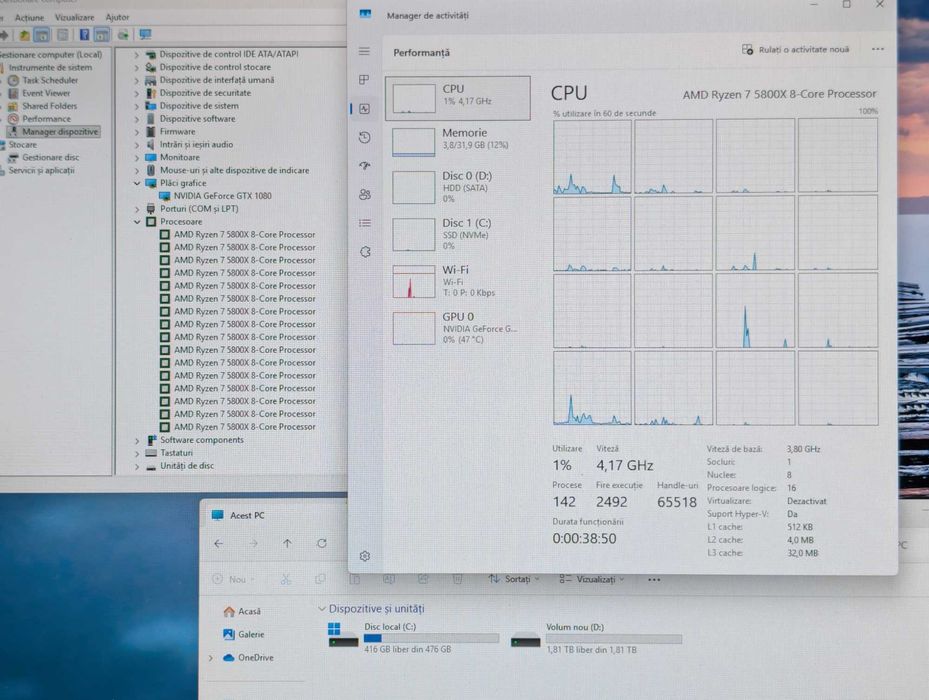Screen dimensions: 929x700
Task: Click back arrow in Acest PC window
Action: tap(219, 544)
